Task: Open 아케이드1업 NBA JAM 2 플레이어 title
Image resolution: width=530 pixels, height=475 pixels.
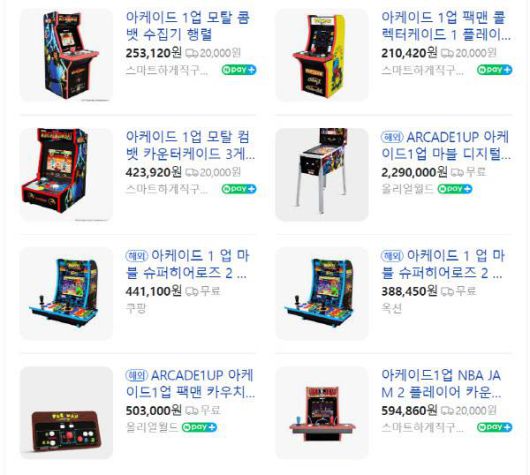Action: (x=441, y=384)
